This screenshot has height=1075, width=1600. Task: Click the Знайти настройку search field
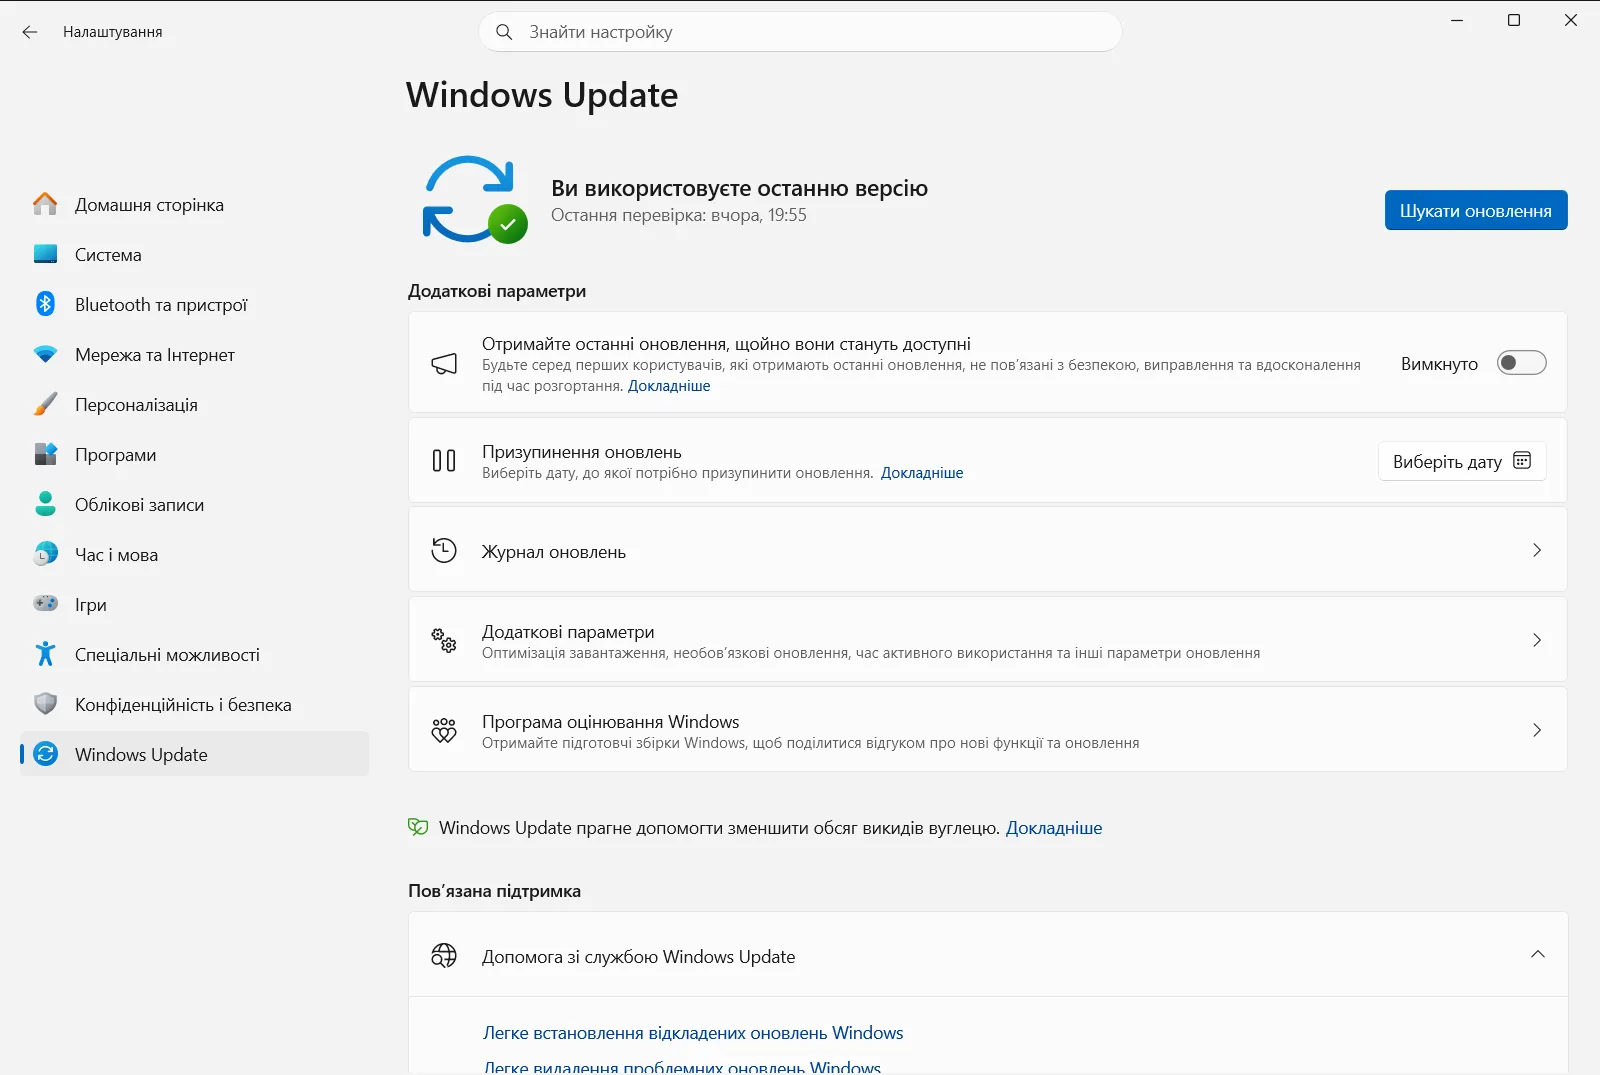pyautogui.click(x=800, y=32)
